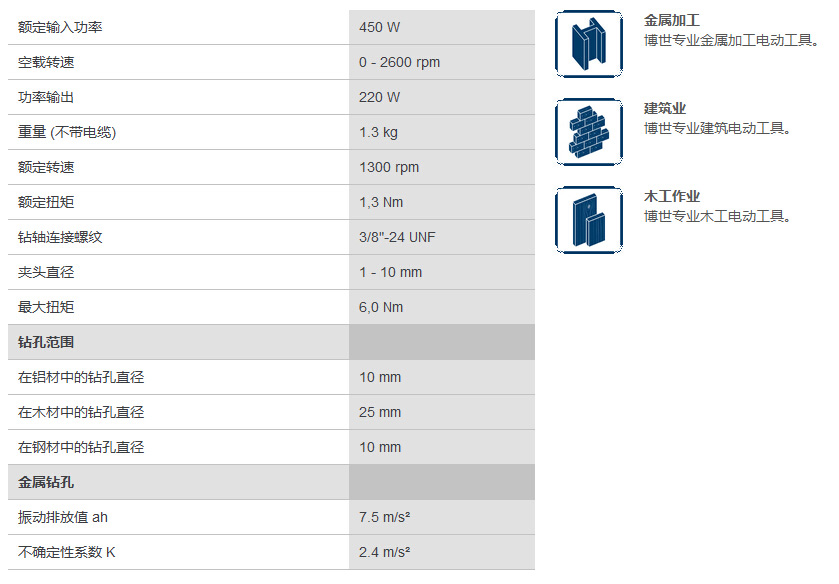Viewport: 839px width, 584px height.
Task: Click description 博世专业建筑电动工具
Action: point(717,128)
